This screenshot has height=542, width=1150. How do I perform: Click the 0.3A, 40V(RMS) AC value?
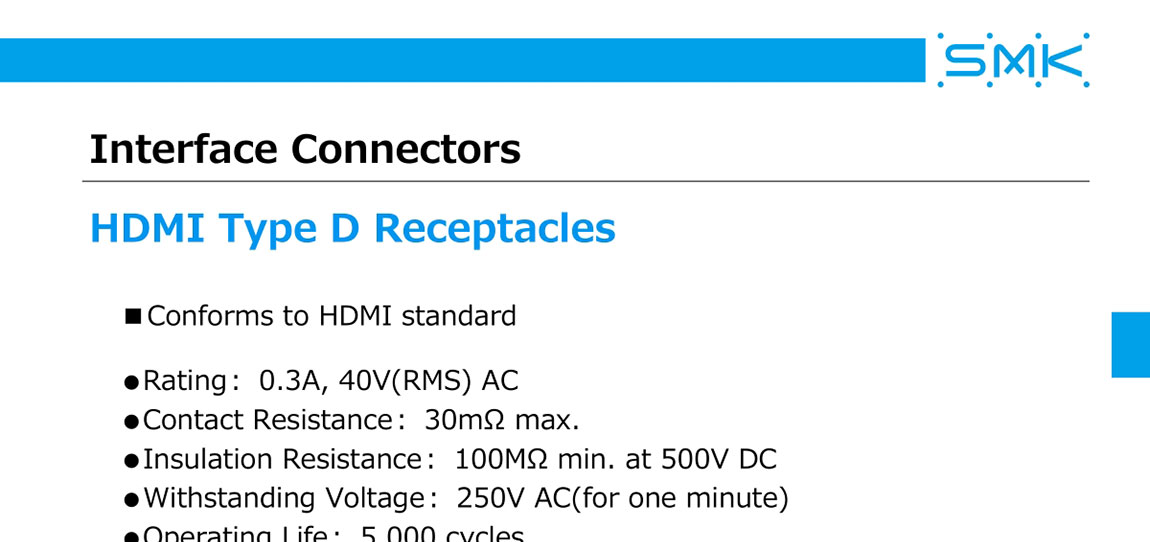388,380
